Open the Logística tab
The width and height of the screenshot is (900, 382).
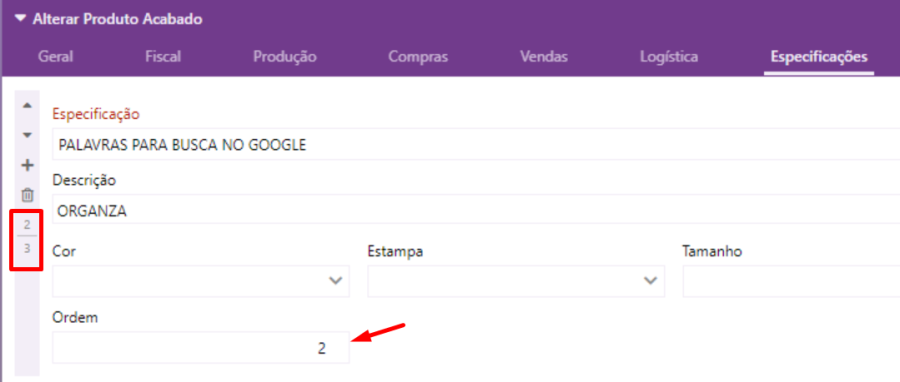[669, 57]
